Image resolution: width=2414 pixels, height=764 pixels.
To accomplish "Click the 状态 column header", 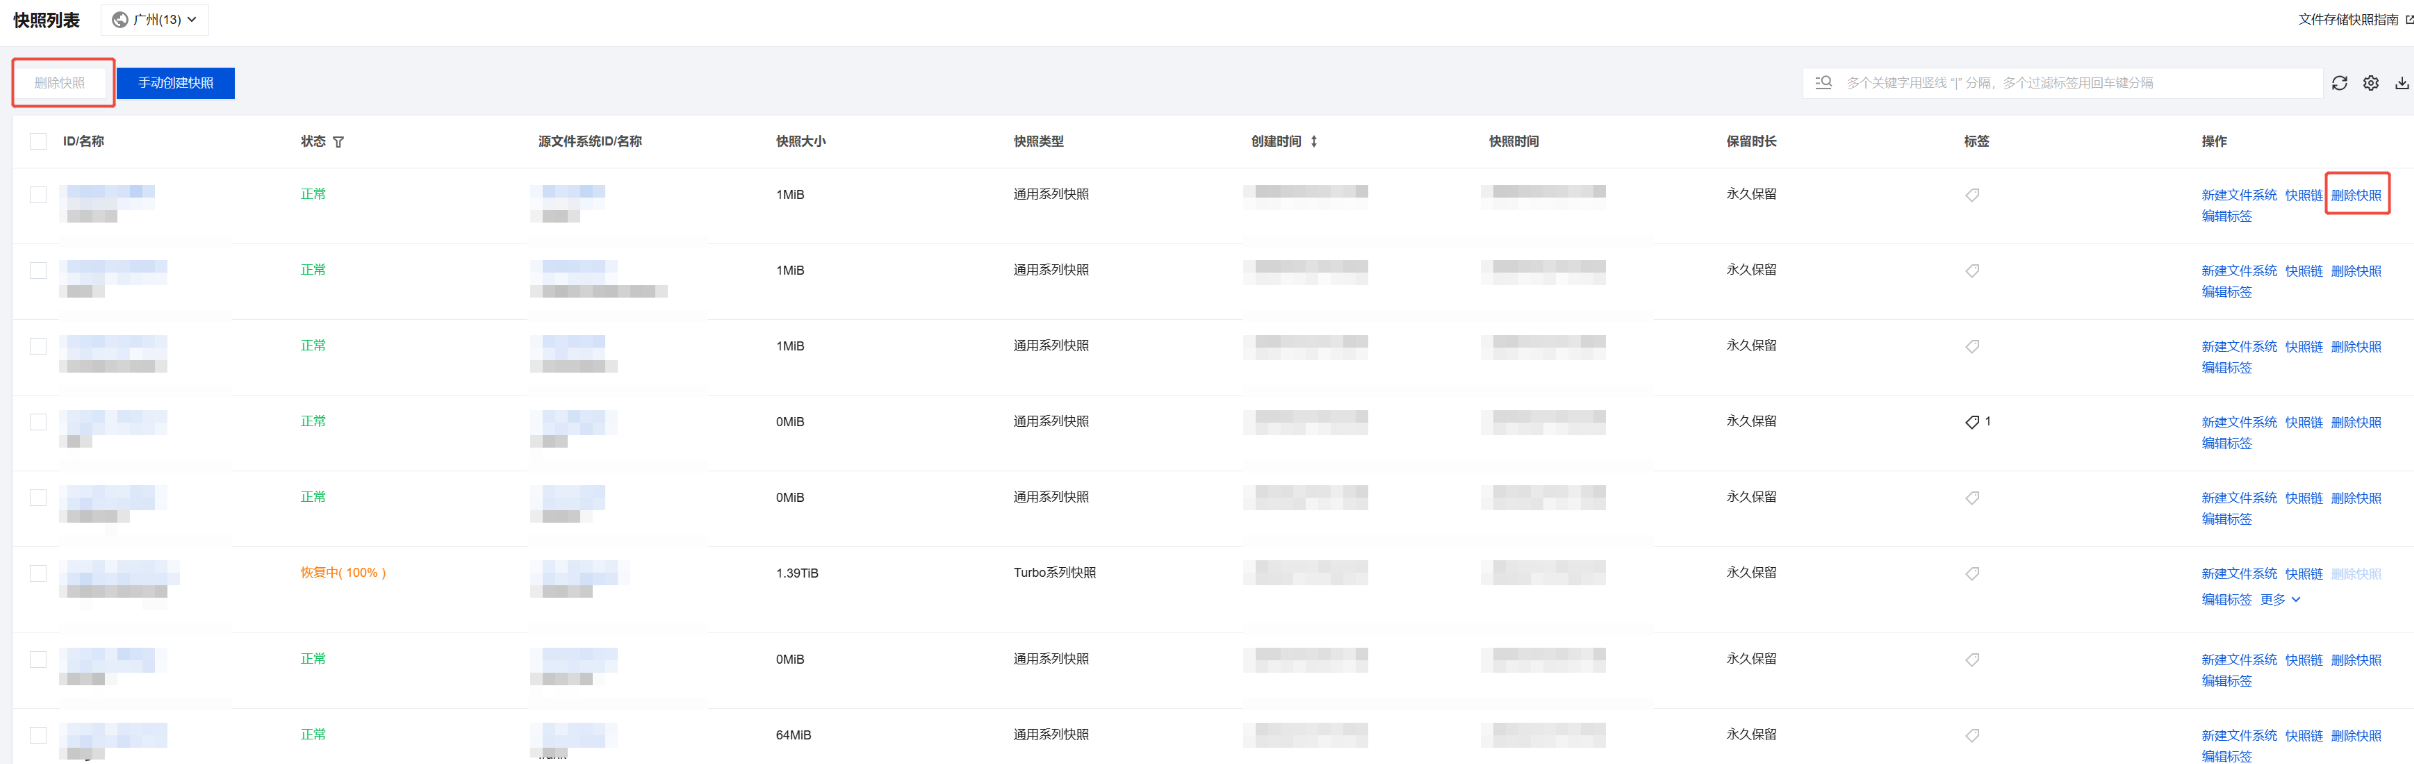I will [x=313, y=141].
